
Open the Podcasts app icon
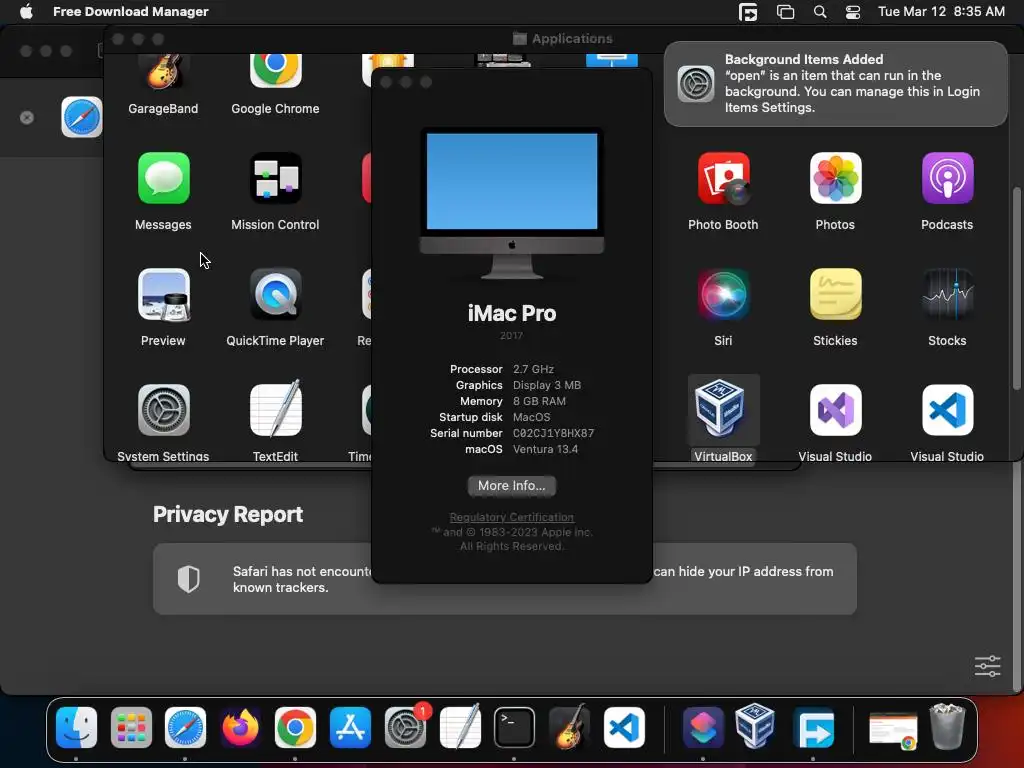pos(948,178)
